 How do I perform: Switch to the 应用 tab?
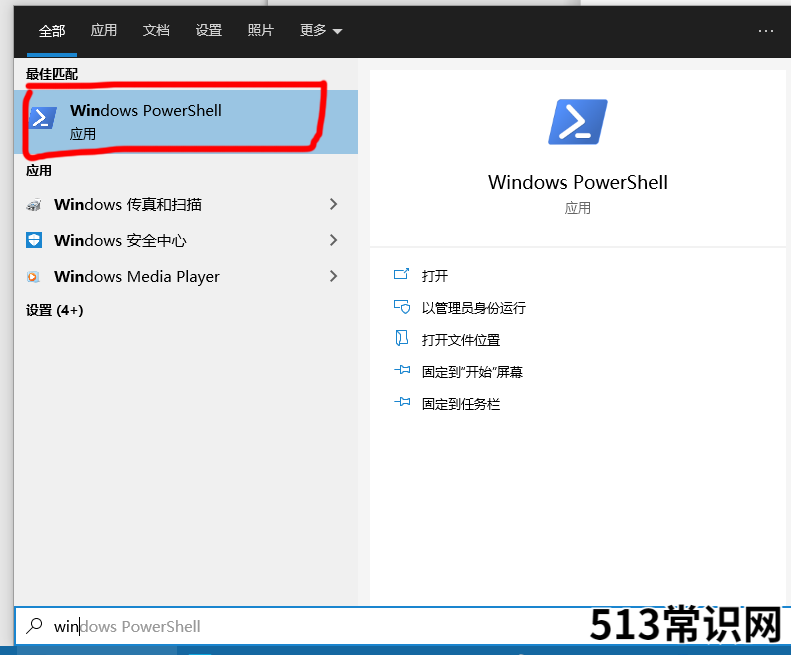[103, 30]
